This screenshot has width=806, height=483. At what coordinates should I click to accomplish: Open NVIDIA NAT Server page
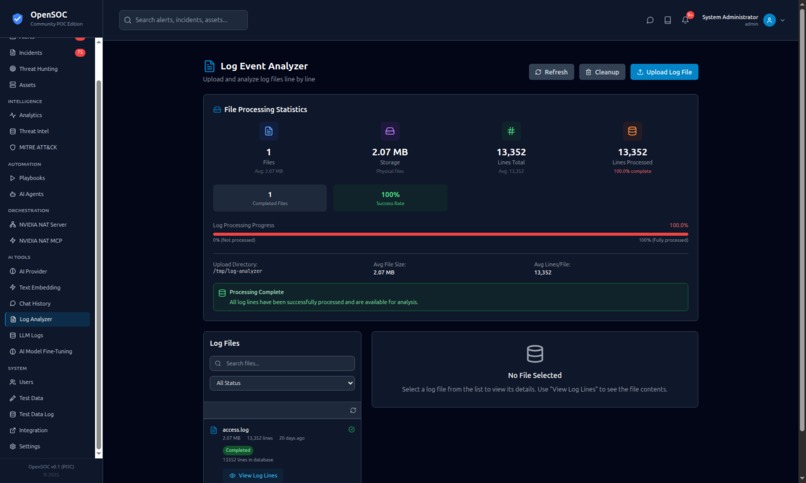pyautogui.click(x=47, y=225)
